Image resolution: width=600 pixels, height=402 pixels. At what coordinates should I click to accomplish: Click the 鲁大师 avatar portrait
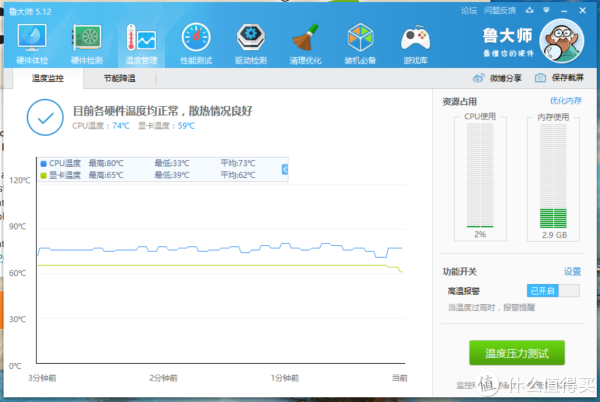pyautogui.click(x=562, y=41)
